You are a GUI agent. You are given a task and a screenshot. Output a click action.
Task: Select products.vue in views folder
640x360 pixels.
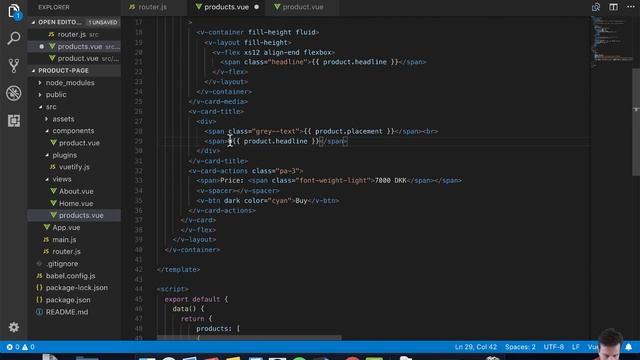[74, 216]
